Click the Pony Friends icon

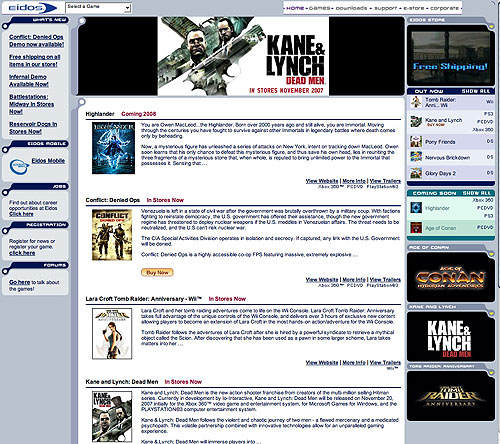click(416, 142)
